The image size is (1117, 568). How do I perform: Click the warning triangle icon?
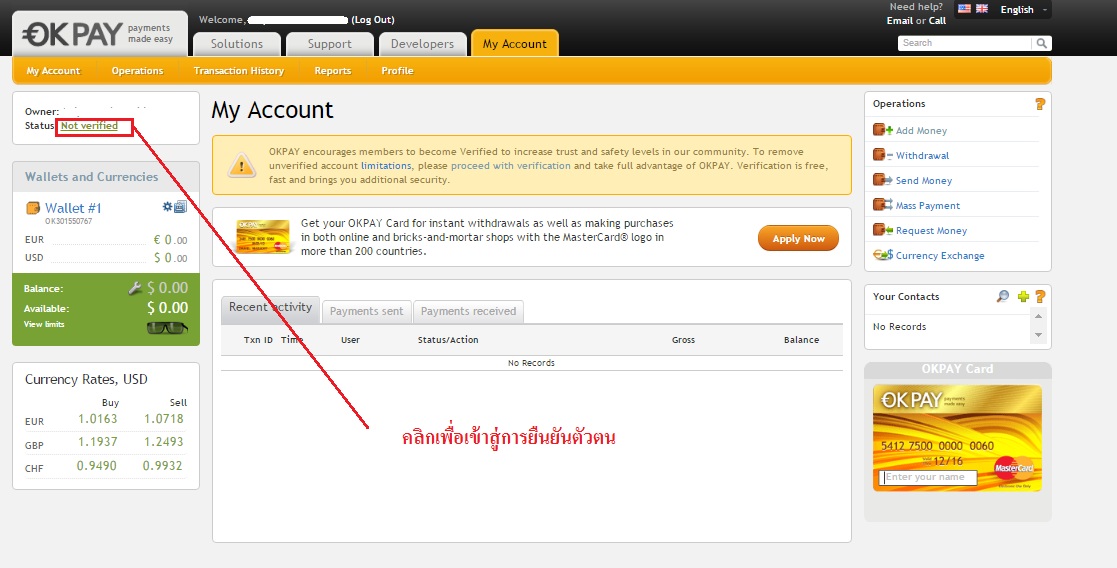coord(241,166)
